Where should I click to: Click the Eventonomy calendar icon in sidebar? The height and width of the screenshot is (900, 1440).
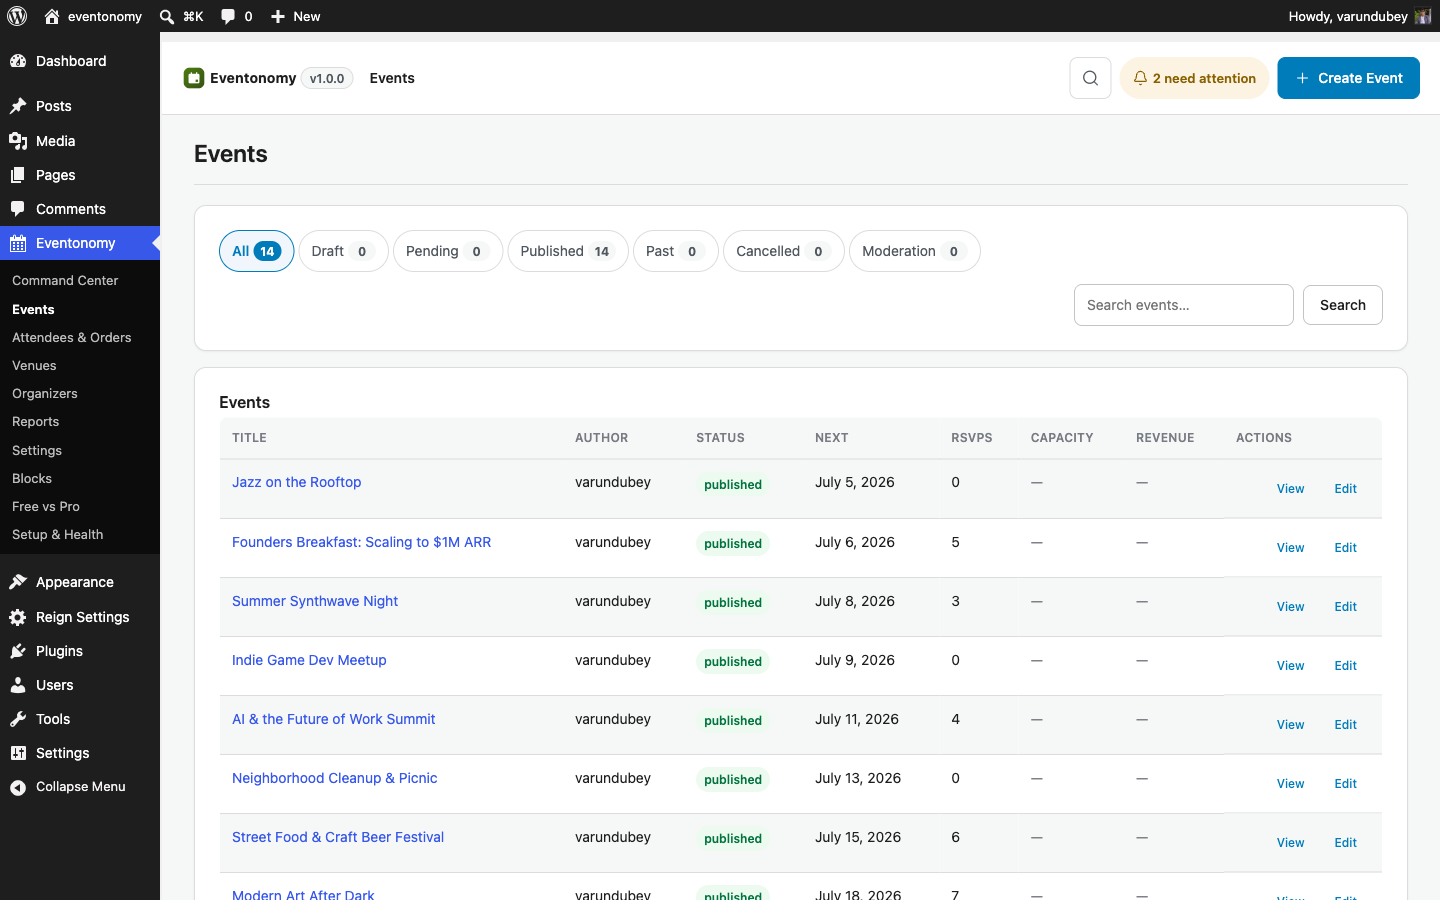coord(18,243)
